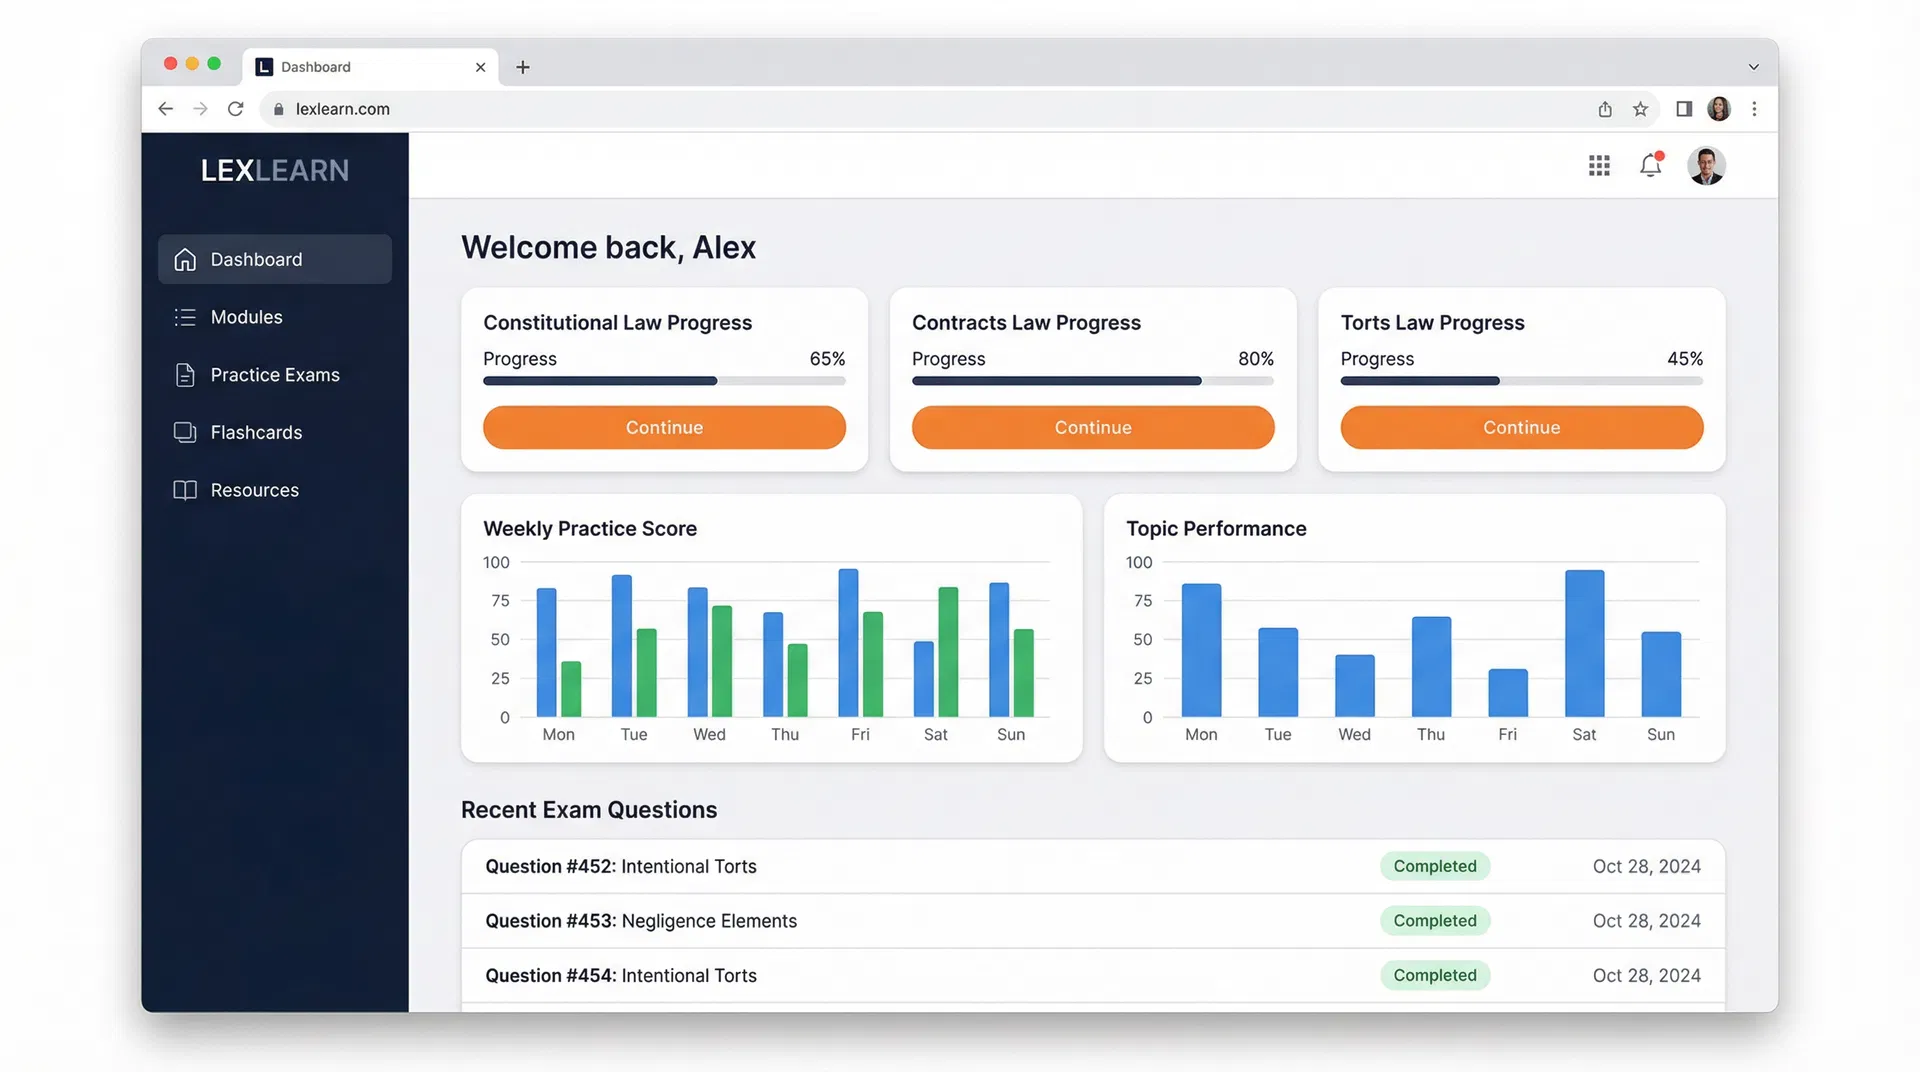
Task: Expand the browser tab overview chevron
Action: point(1754,66)
